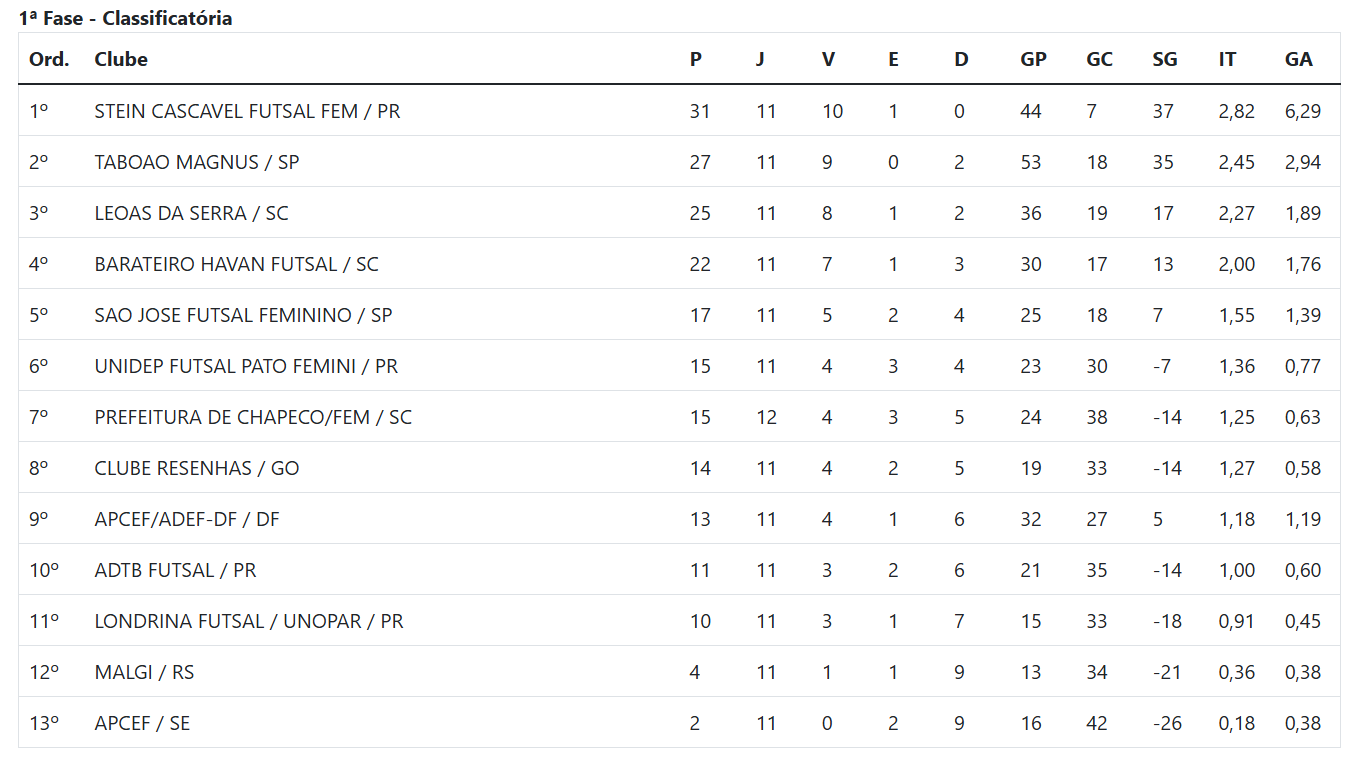The height and width of the screenshot is (768, 1358).
Task: Select the GA column header
Action: tap(1298, 59)
